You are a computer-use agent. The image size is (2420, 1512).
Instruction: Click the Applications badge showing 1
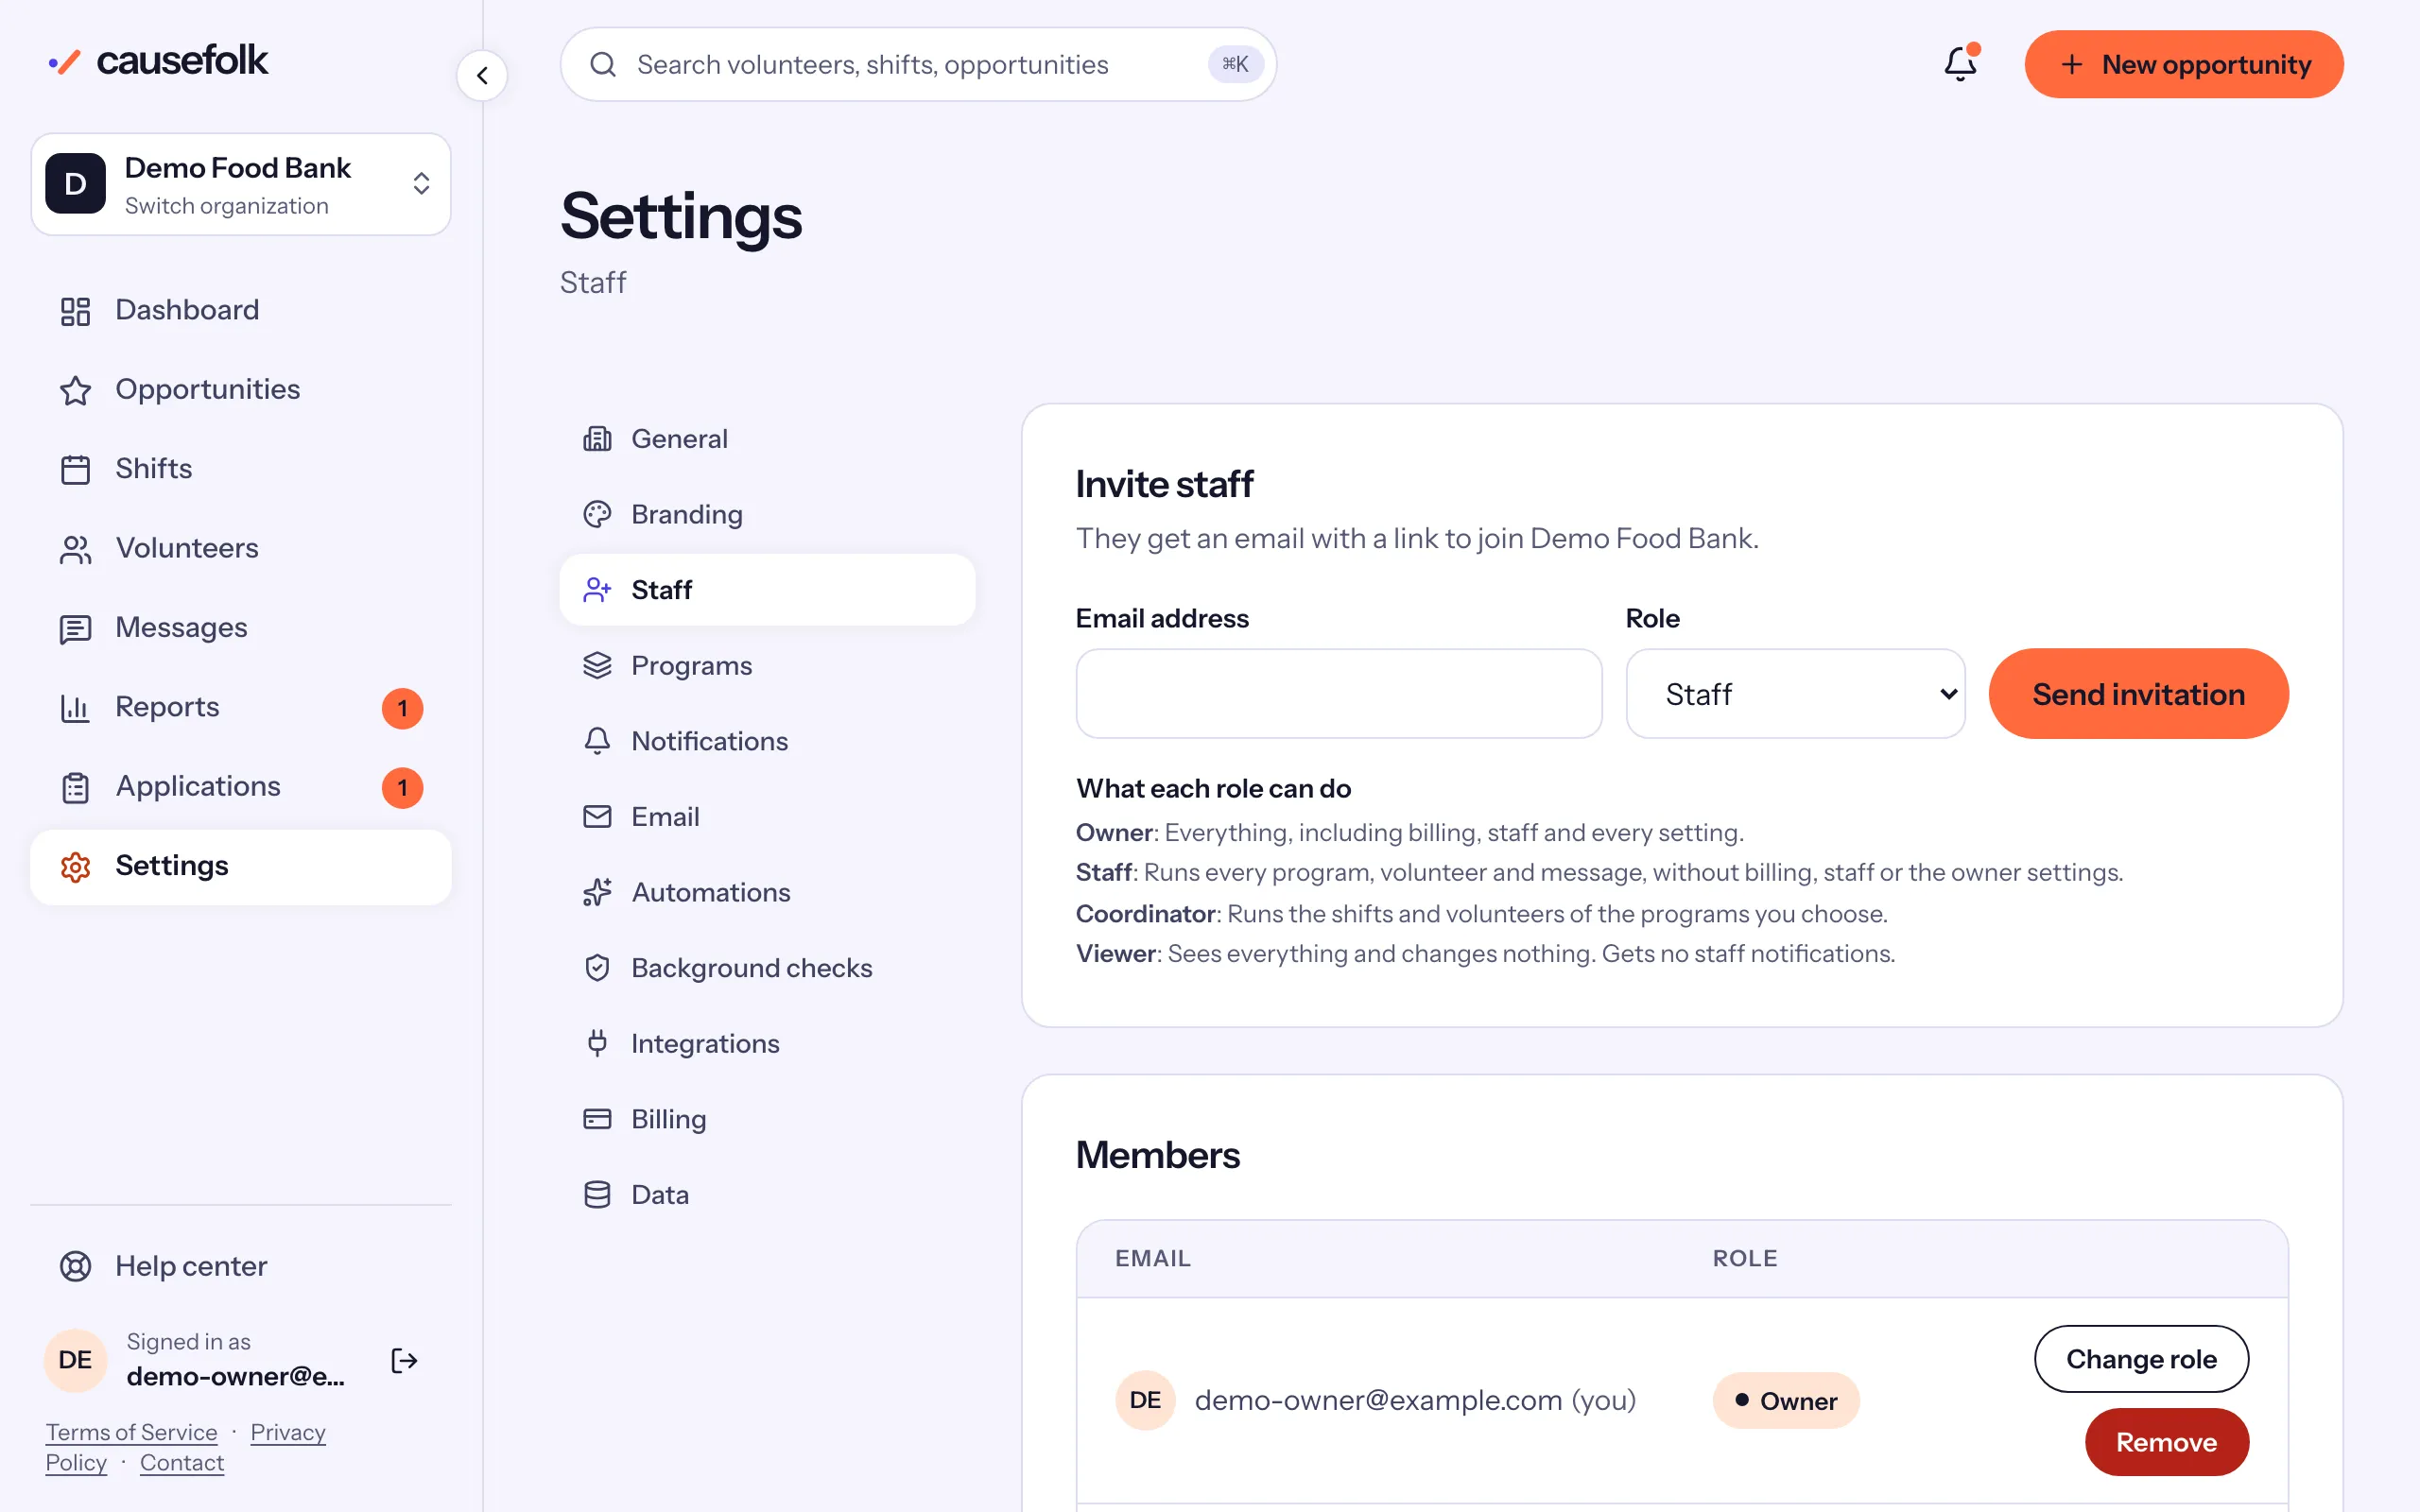click(402, 787)
